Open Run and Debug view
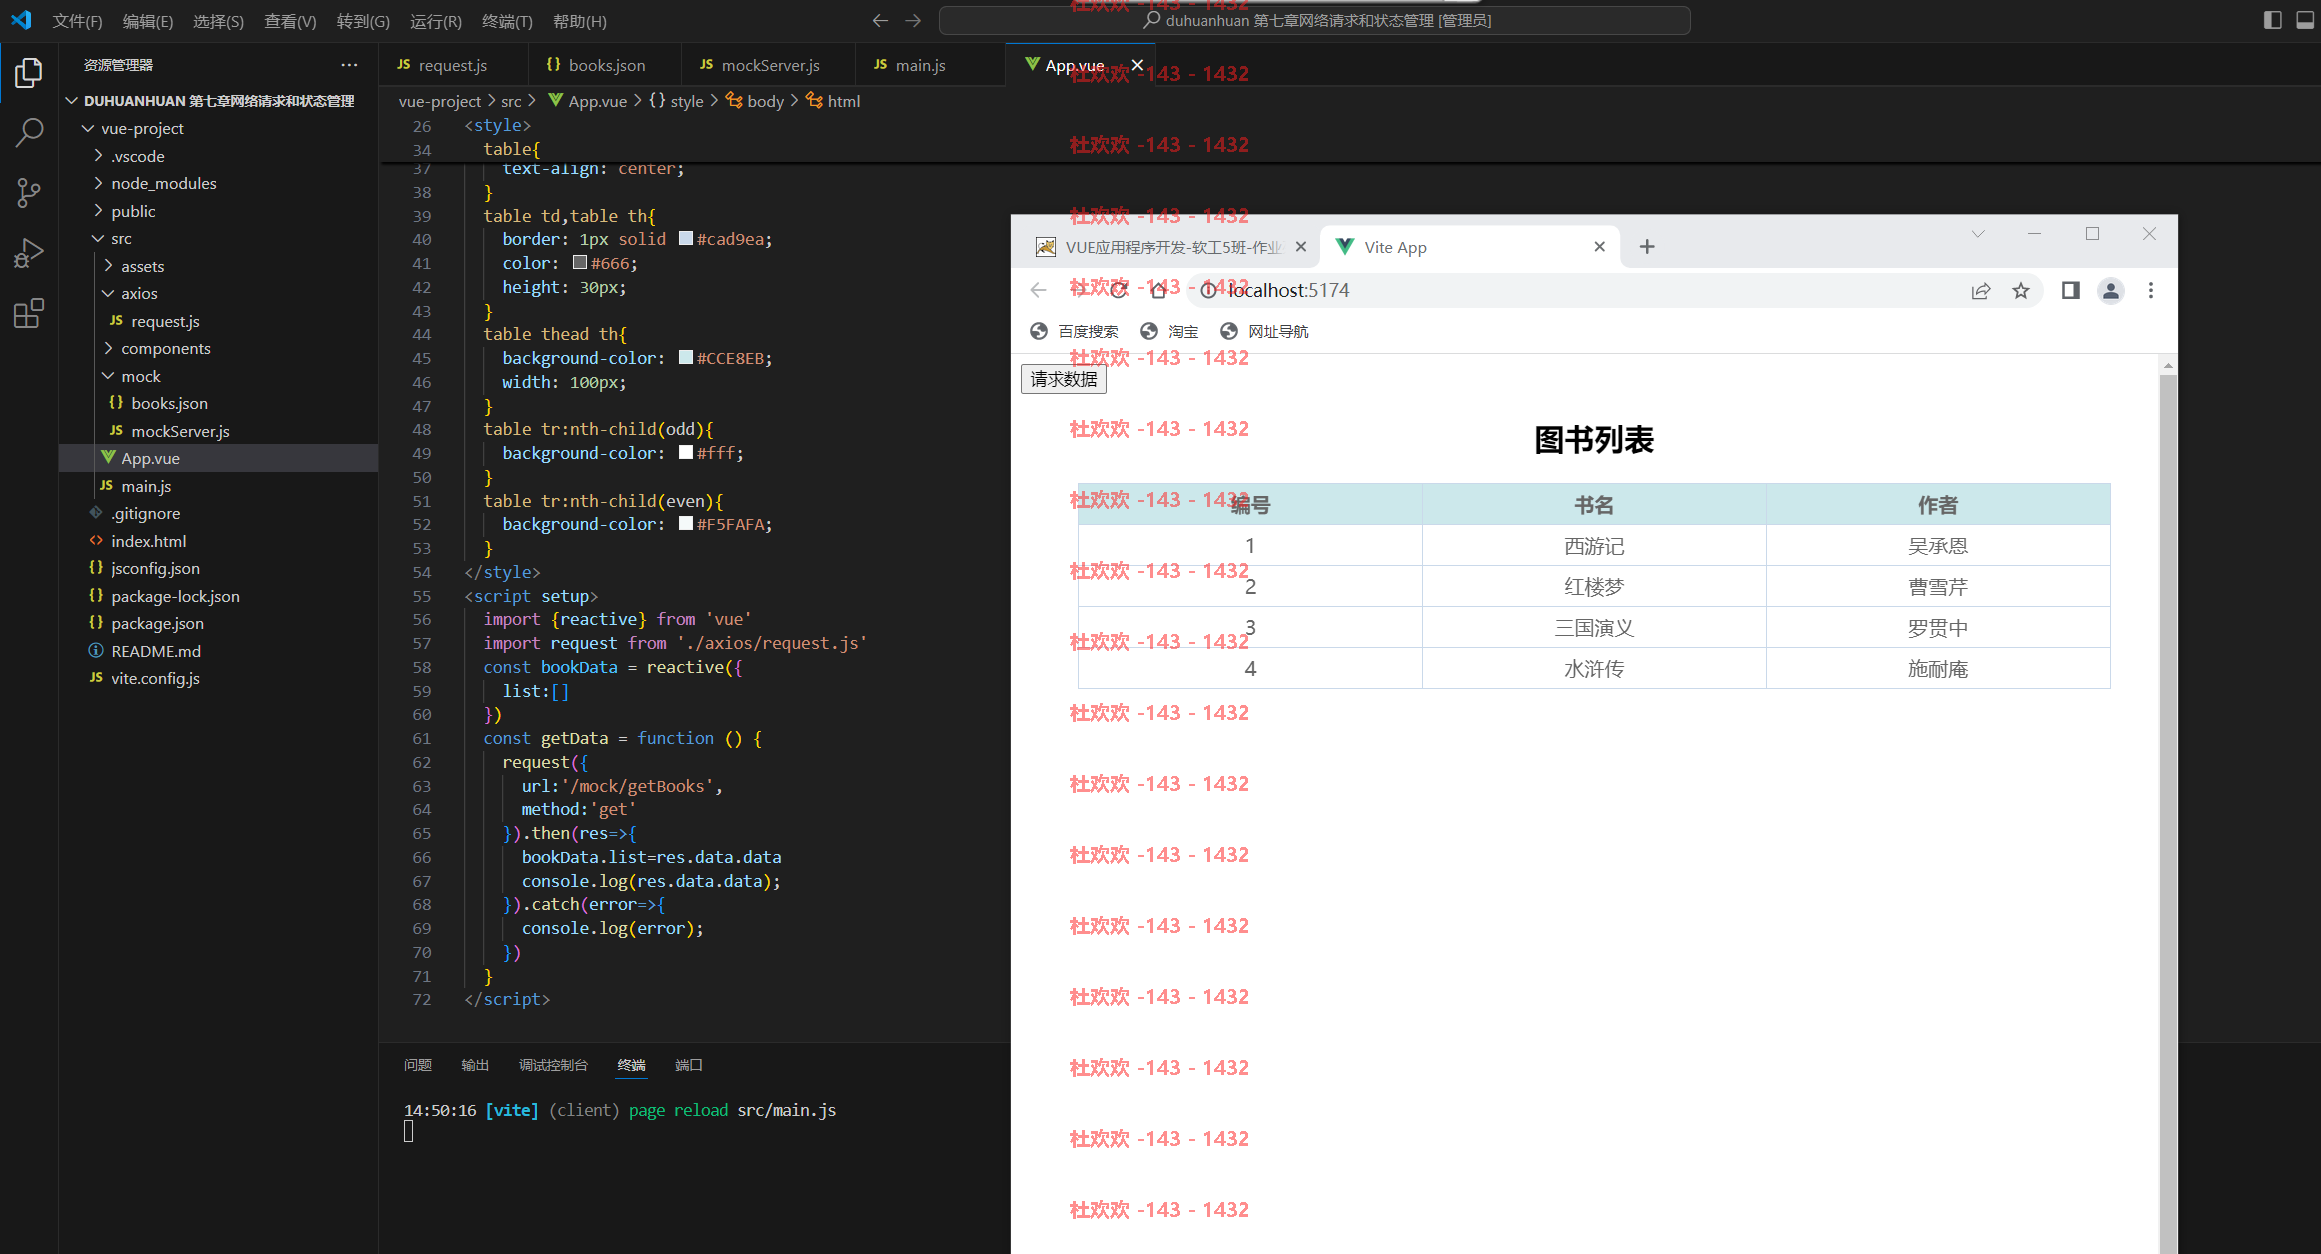Viewport: 2321px width, 1254px height. (x=29, y=253)
